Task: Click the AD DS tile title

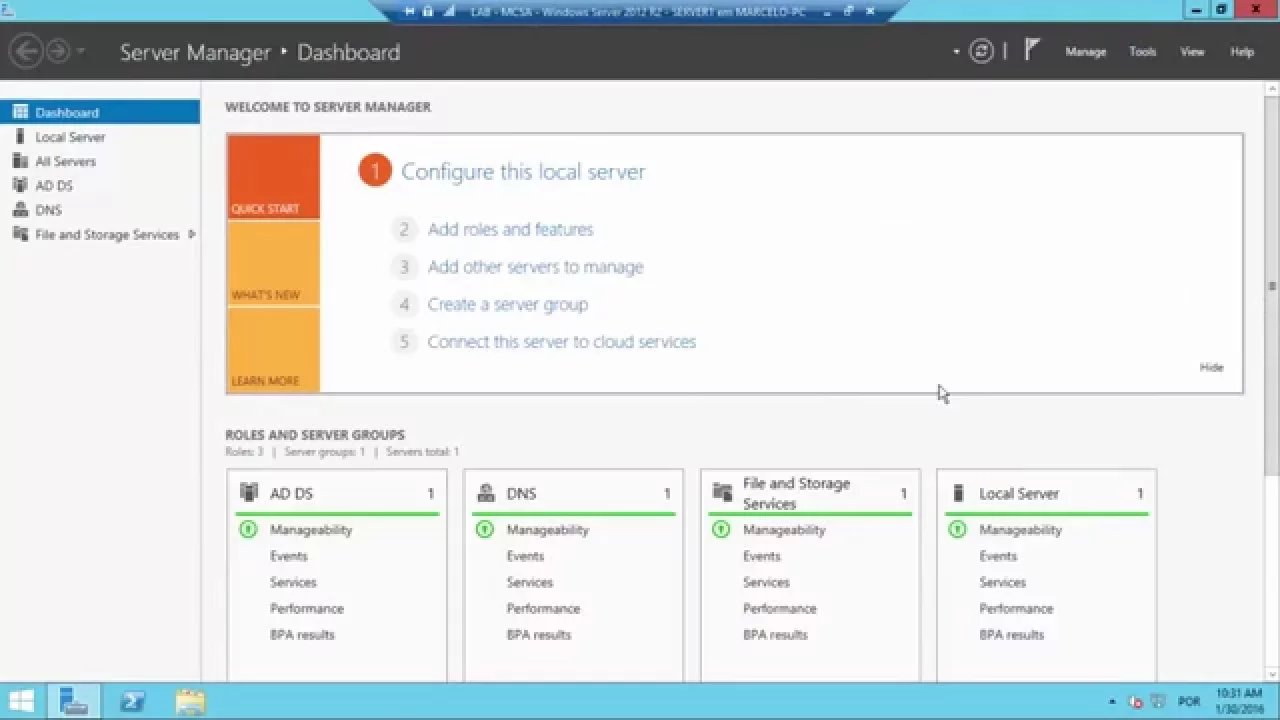Action: click(291, 493)
